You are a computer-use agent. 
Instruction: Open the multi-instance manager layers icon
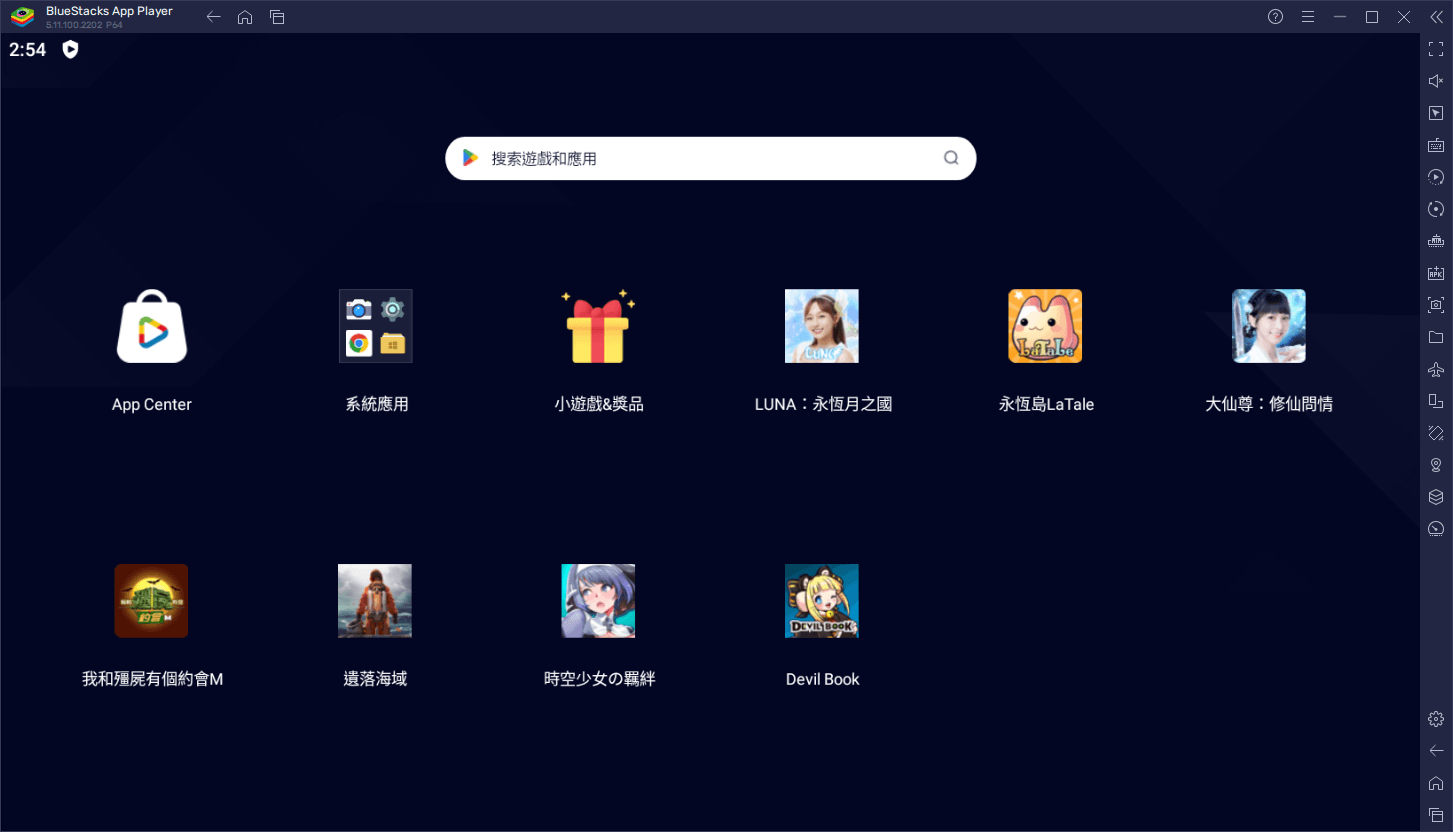click(1436, 497)
